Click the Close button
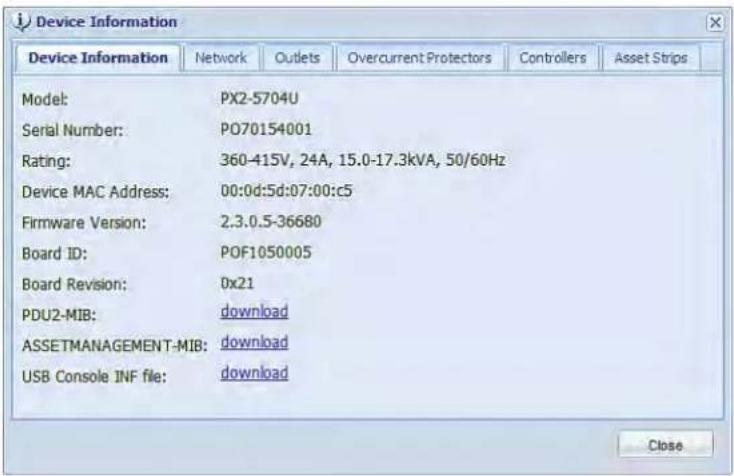The width and height of the screenshot is (734, 476). [665, 445]
